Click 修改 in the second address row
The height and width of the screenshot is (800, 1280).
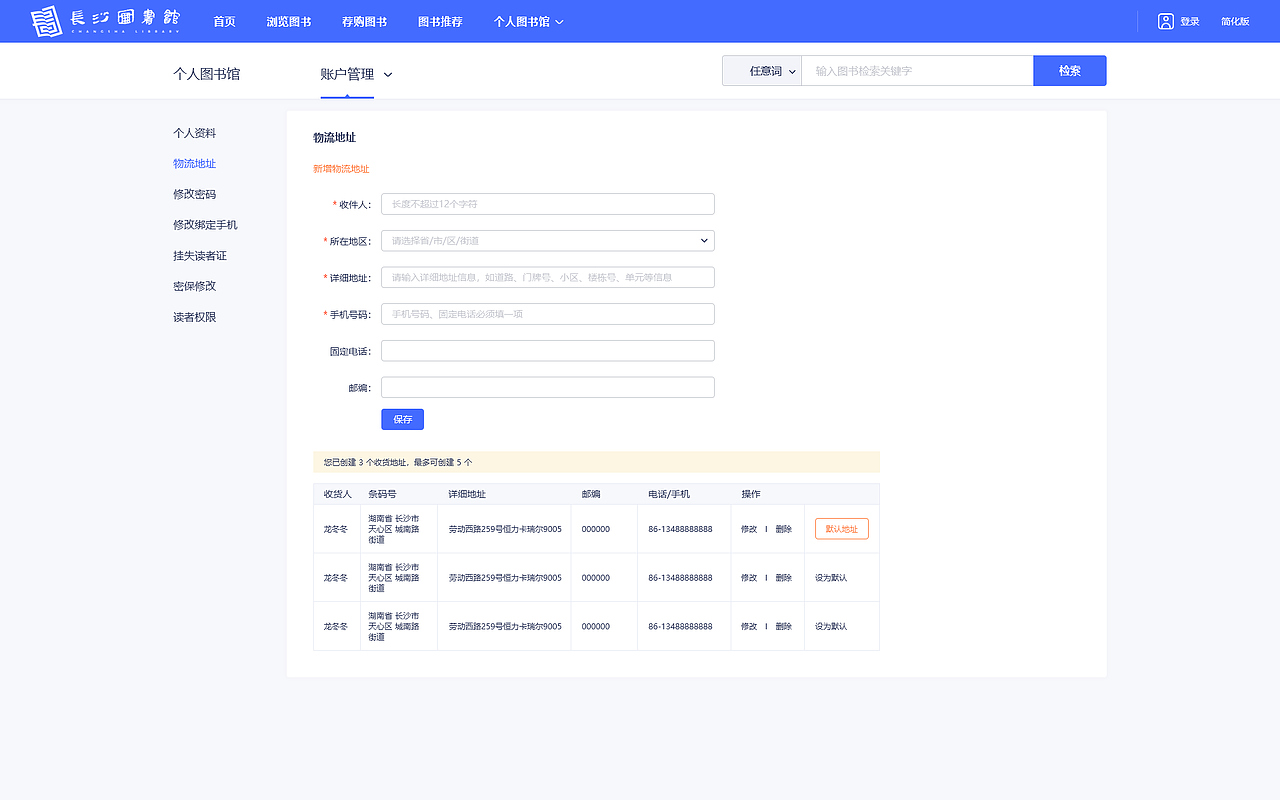749,578
